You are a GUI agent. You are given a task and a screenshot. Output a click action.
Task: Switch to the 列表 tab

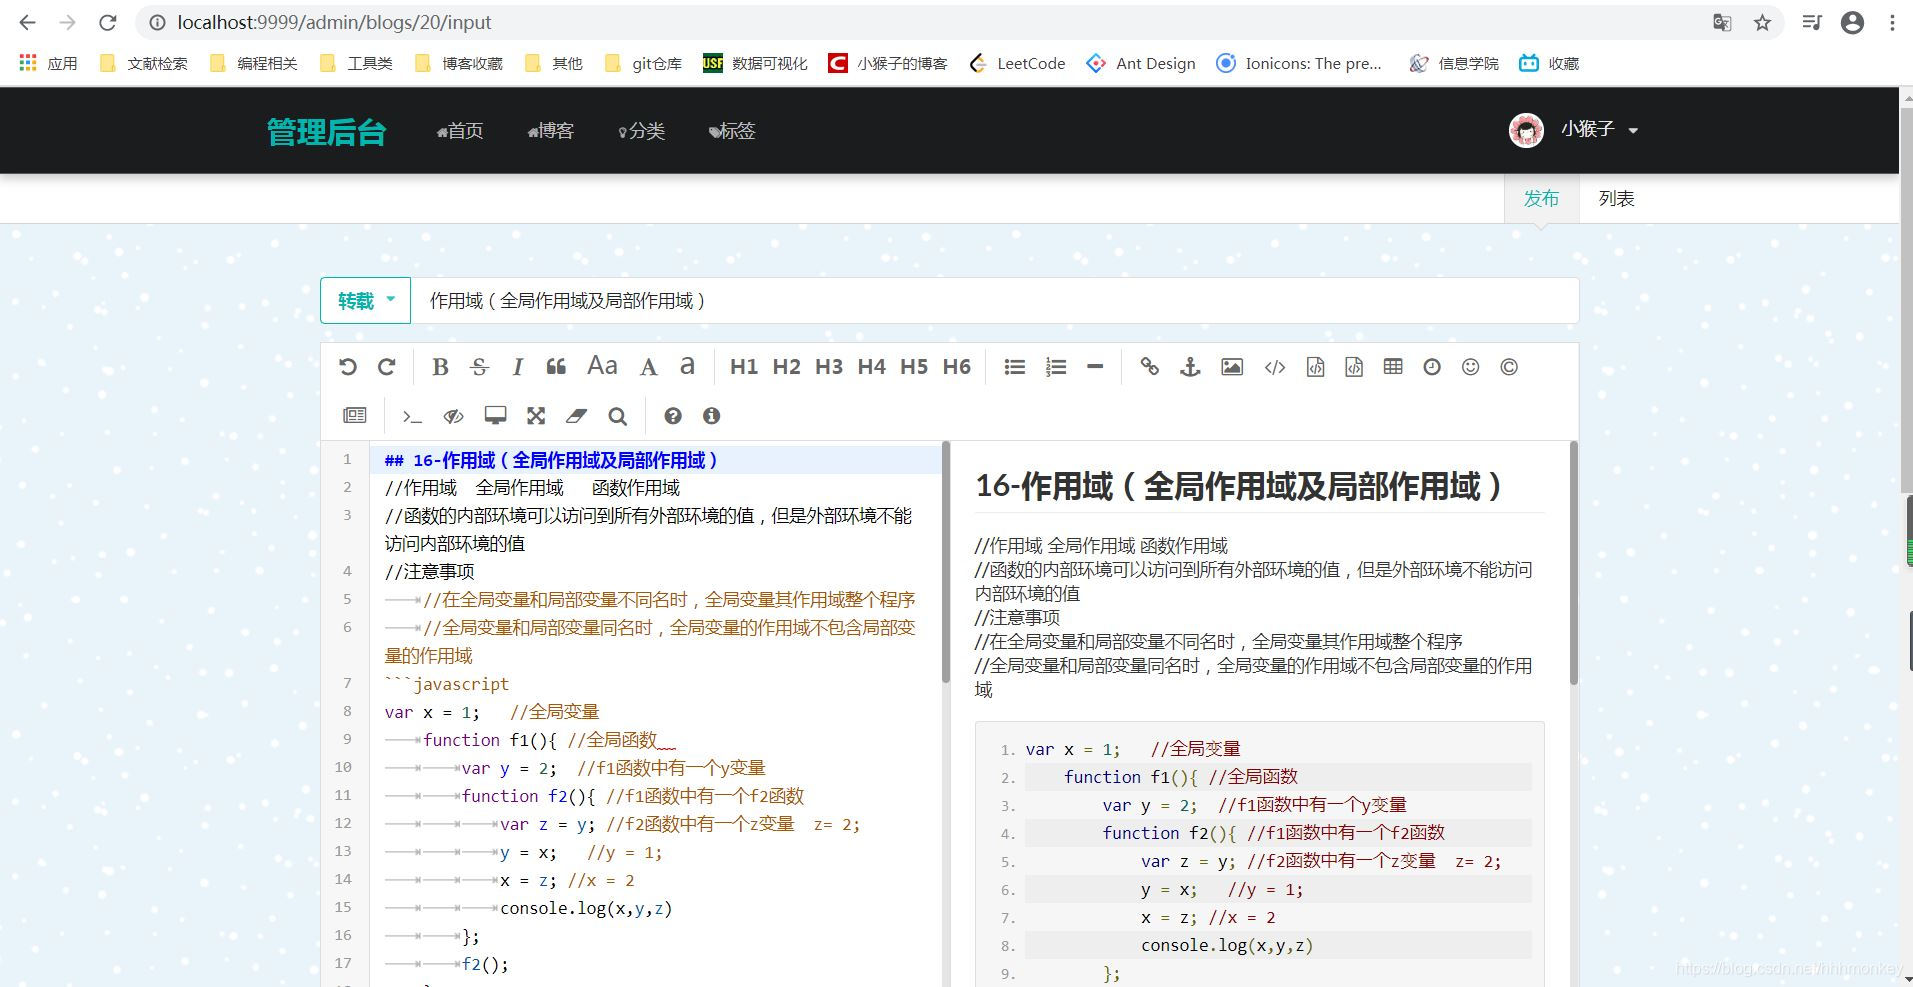1616,198
